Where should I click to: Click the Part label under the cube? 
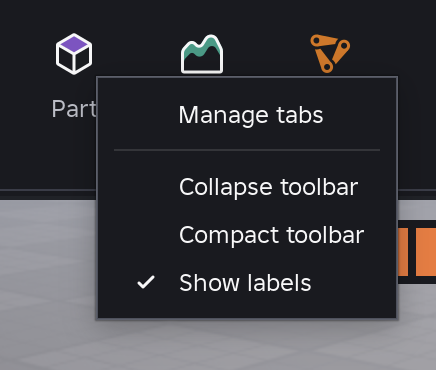74,109
